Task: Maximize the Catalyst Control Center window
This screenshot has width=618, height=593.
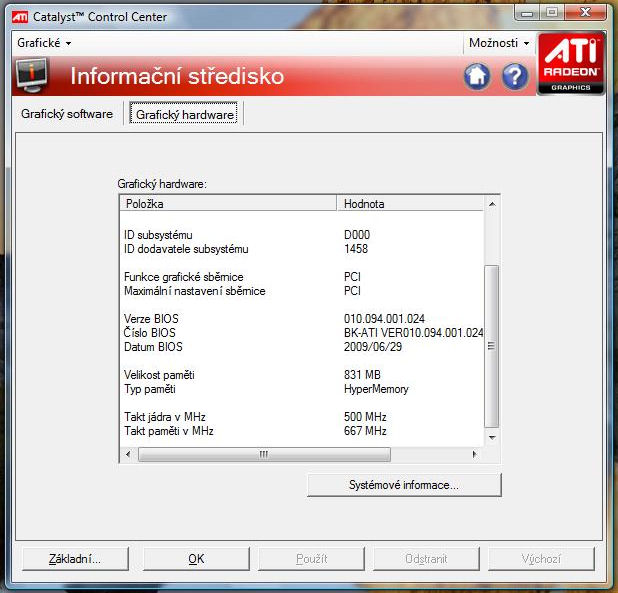Action: click(x=552, y=13)
